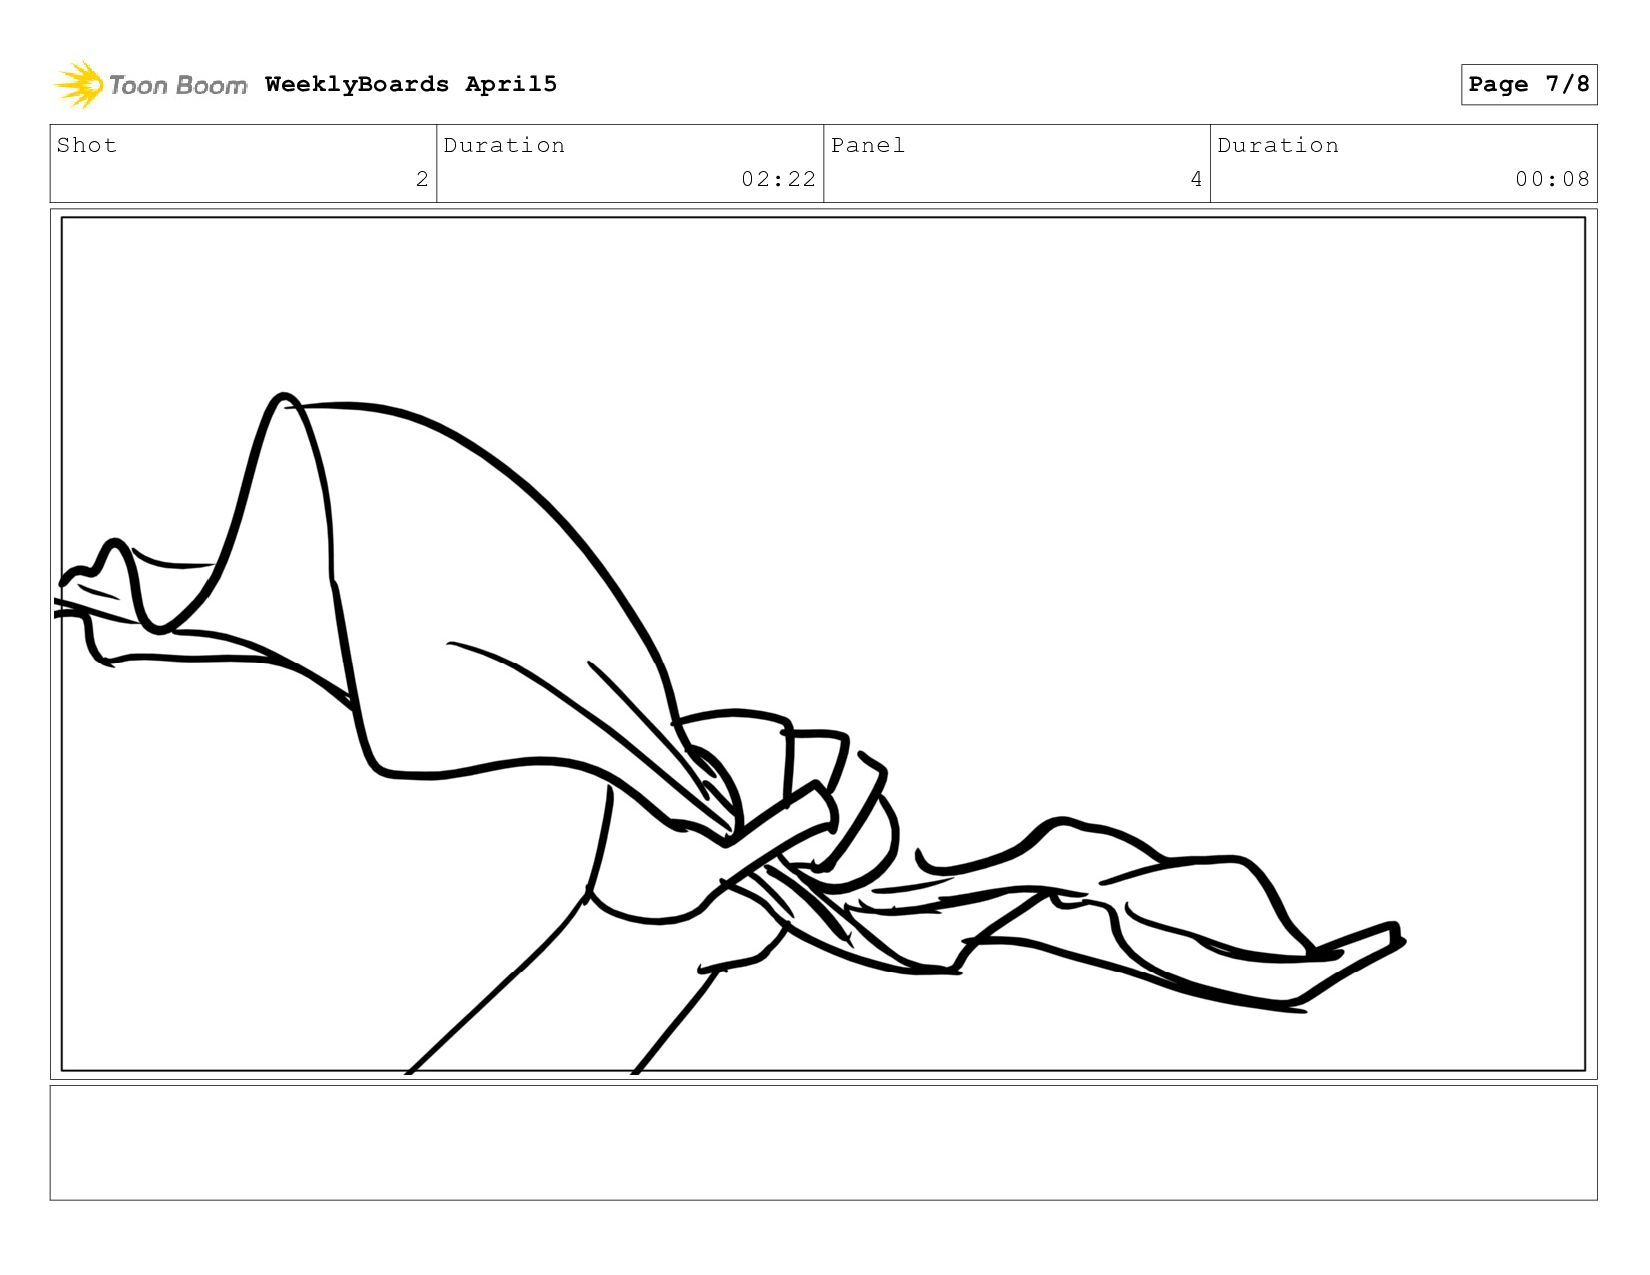Click the Shot label
The height and width of the screenshot is (1275, 1650).
(87, 145)
